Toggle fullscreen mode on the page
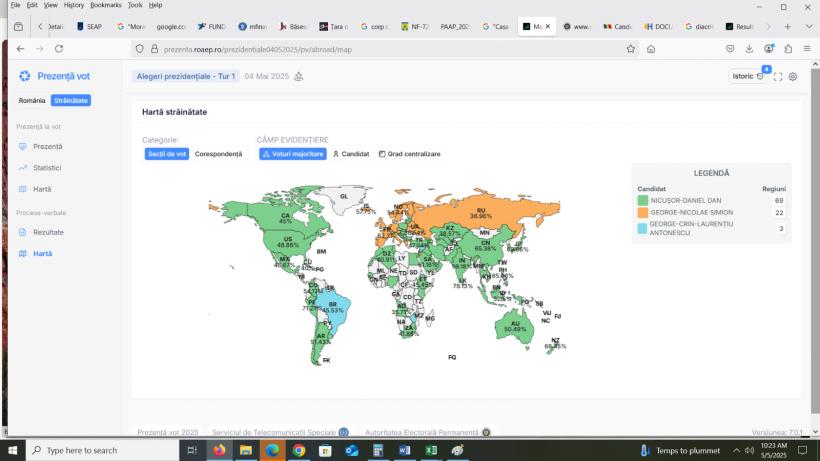 [x=778, y=76]
